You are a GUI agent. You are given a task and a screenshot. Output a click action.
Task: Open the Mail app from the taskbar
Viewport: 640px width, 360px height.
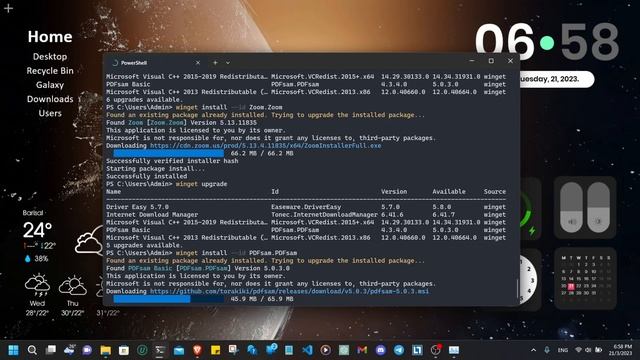179,350
